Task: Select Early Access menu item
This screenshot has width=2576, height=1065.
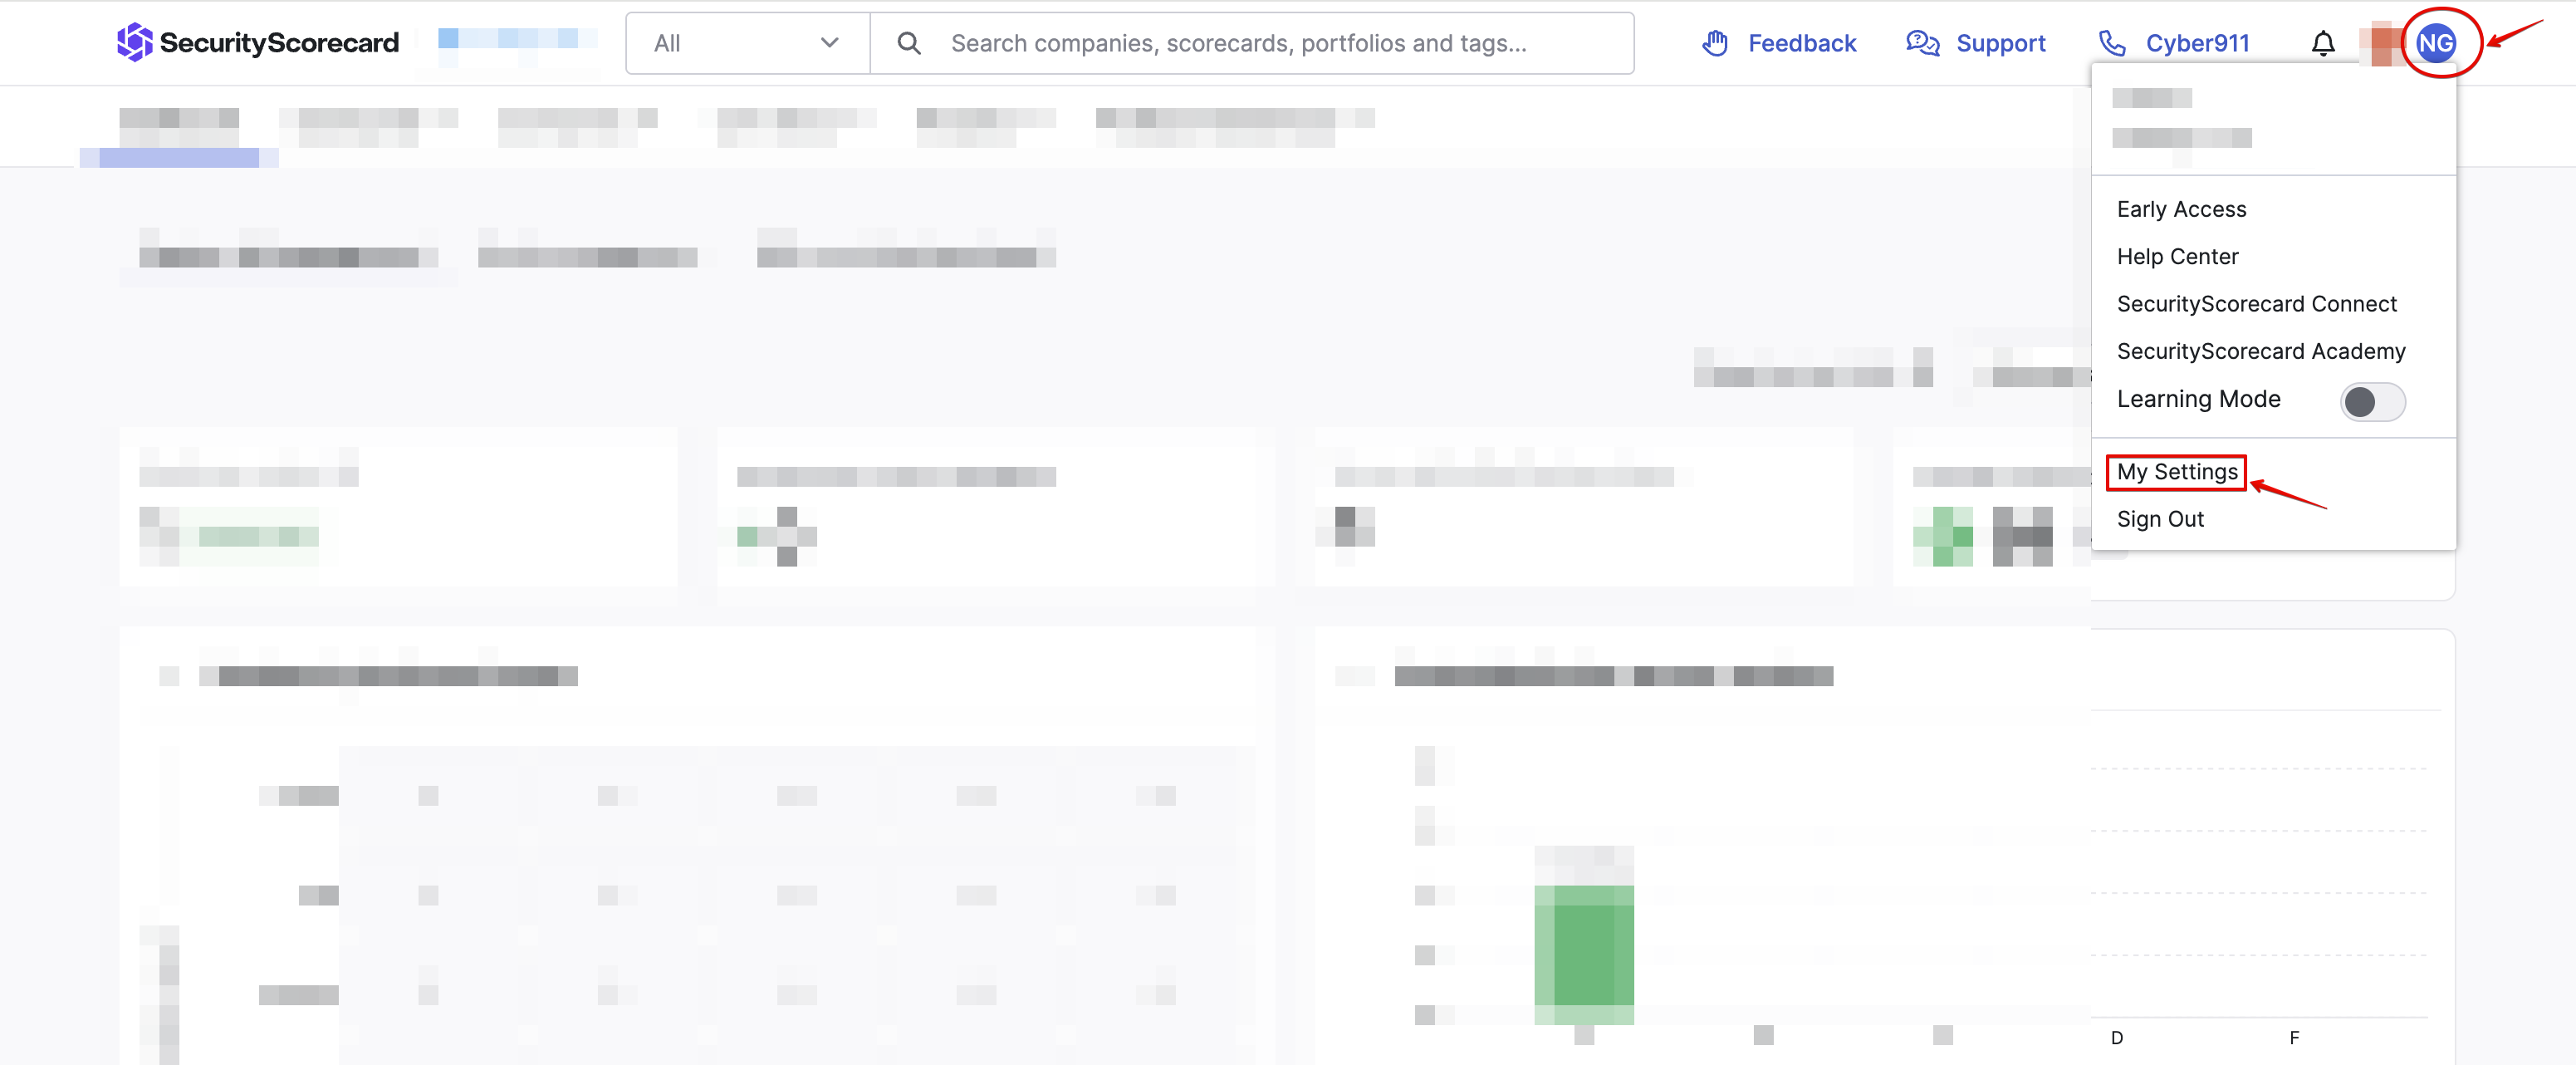Action: tap(2181, 209)
